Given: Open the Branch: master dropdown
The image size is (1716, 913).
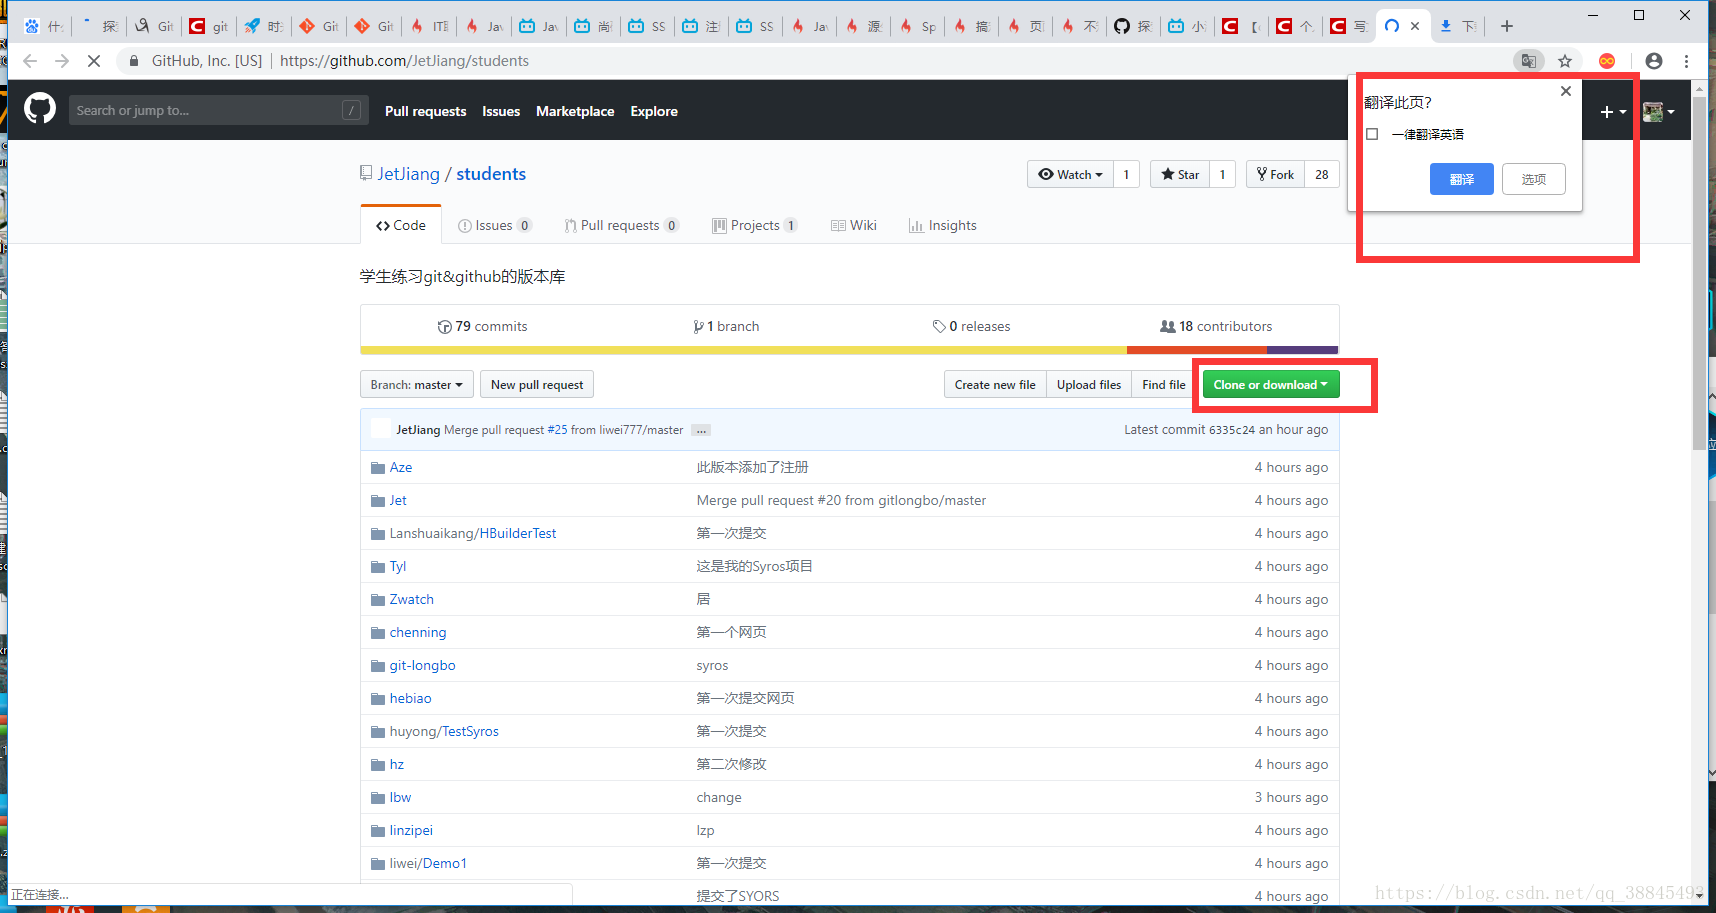Looking at the screenshot, I should point(416,385).
